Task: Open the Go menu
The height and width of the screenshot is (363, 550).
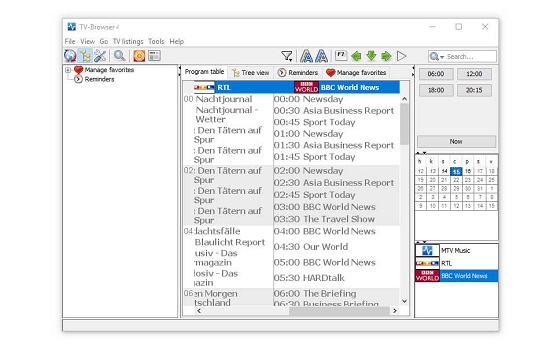Action: pos(104,41)
